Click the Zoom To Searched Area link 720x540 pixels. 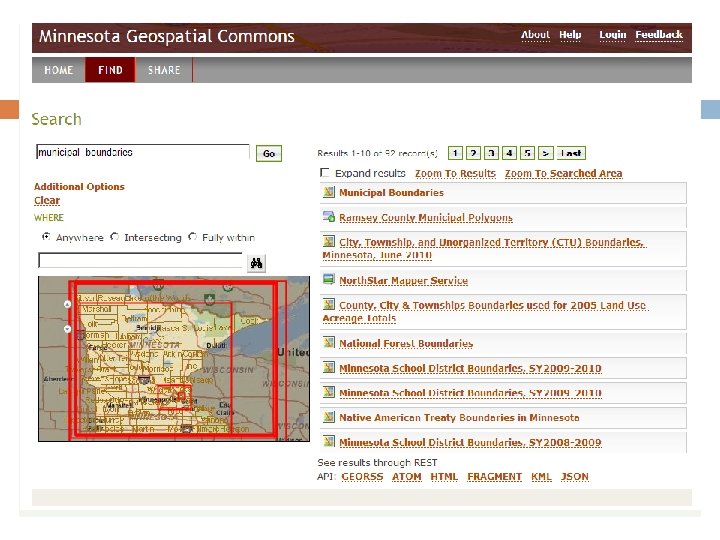(x=563, y=174)
